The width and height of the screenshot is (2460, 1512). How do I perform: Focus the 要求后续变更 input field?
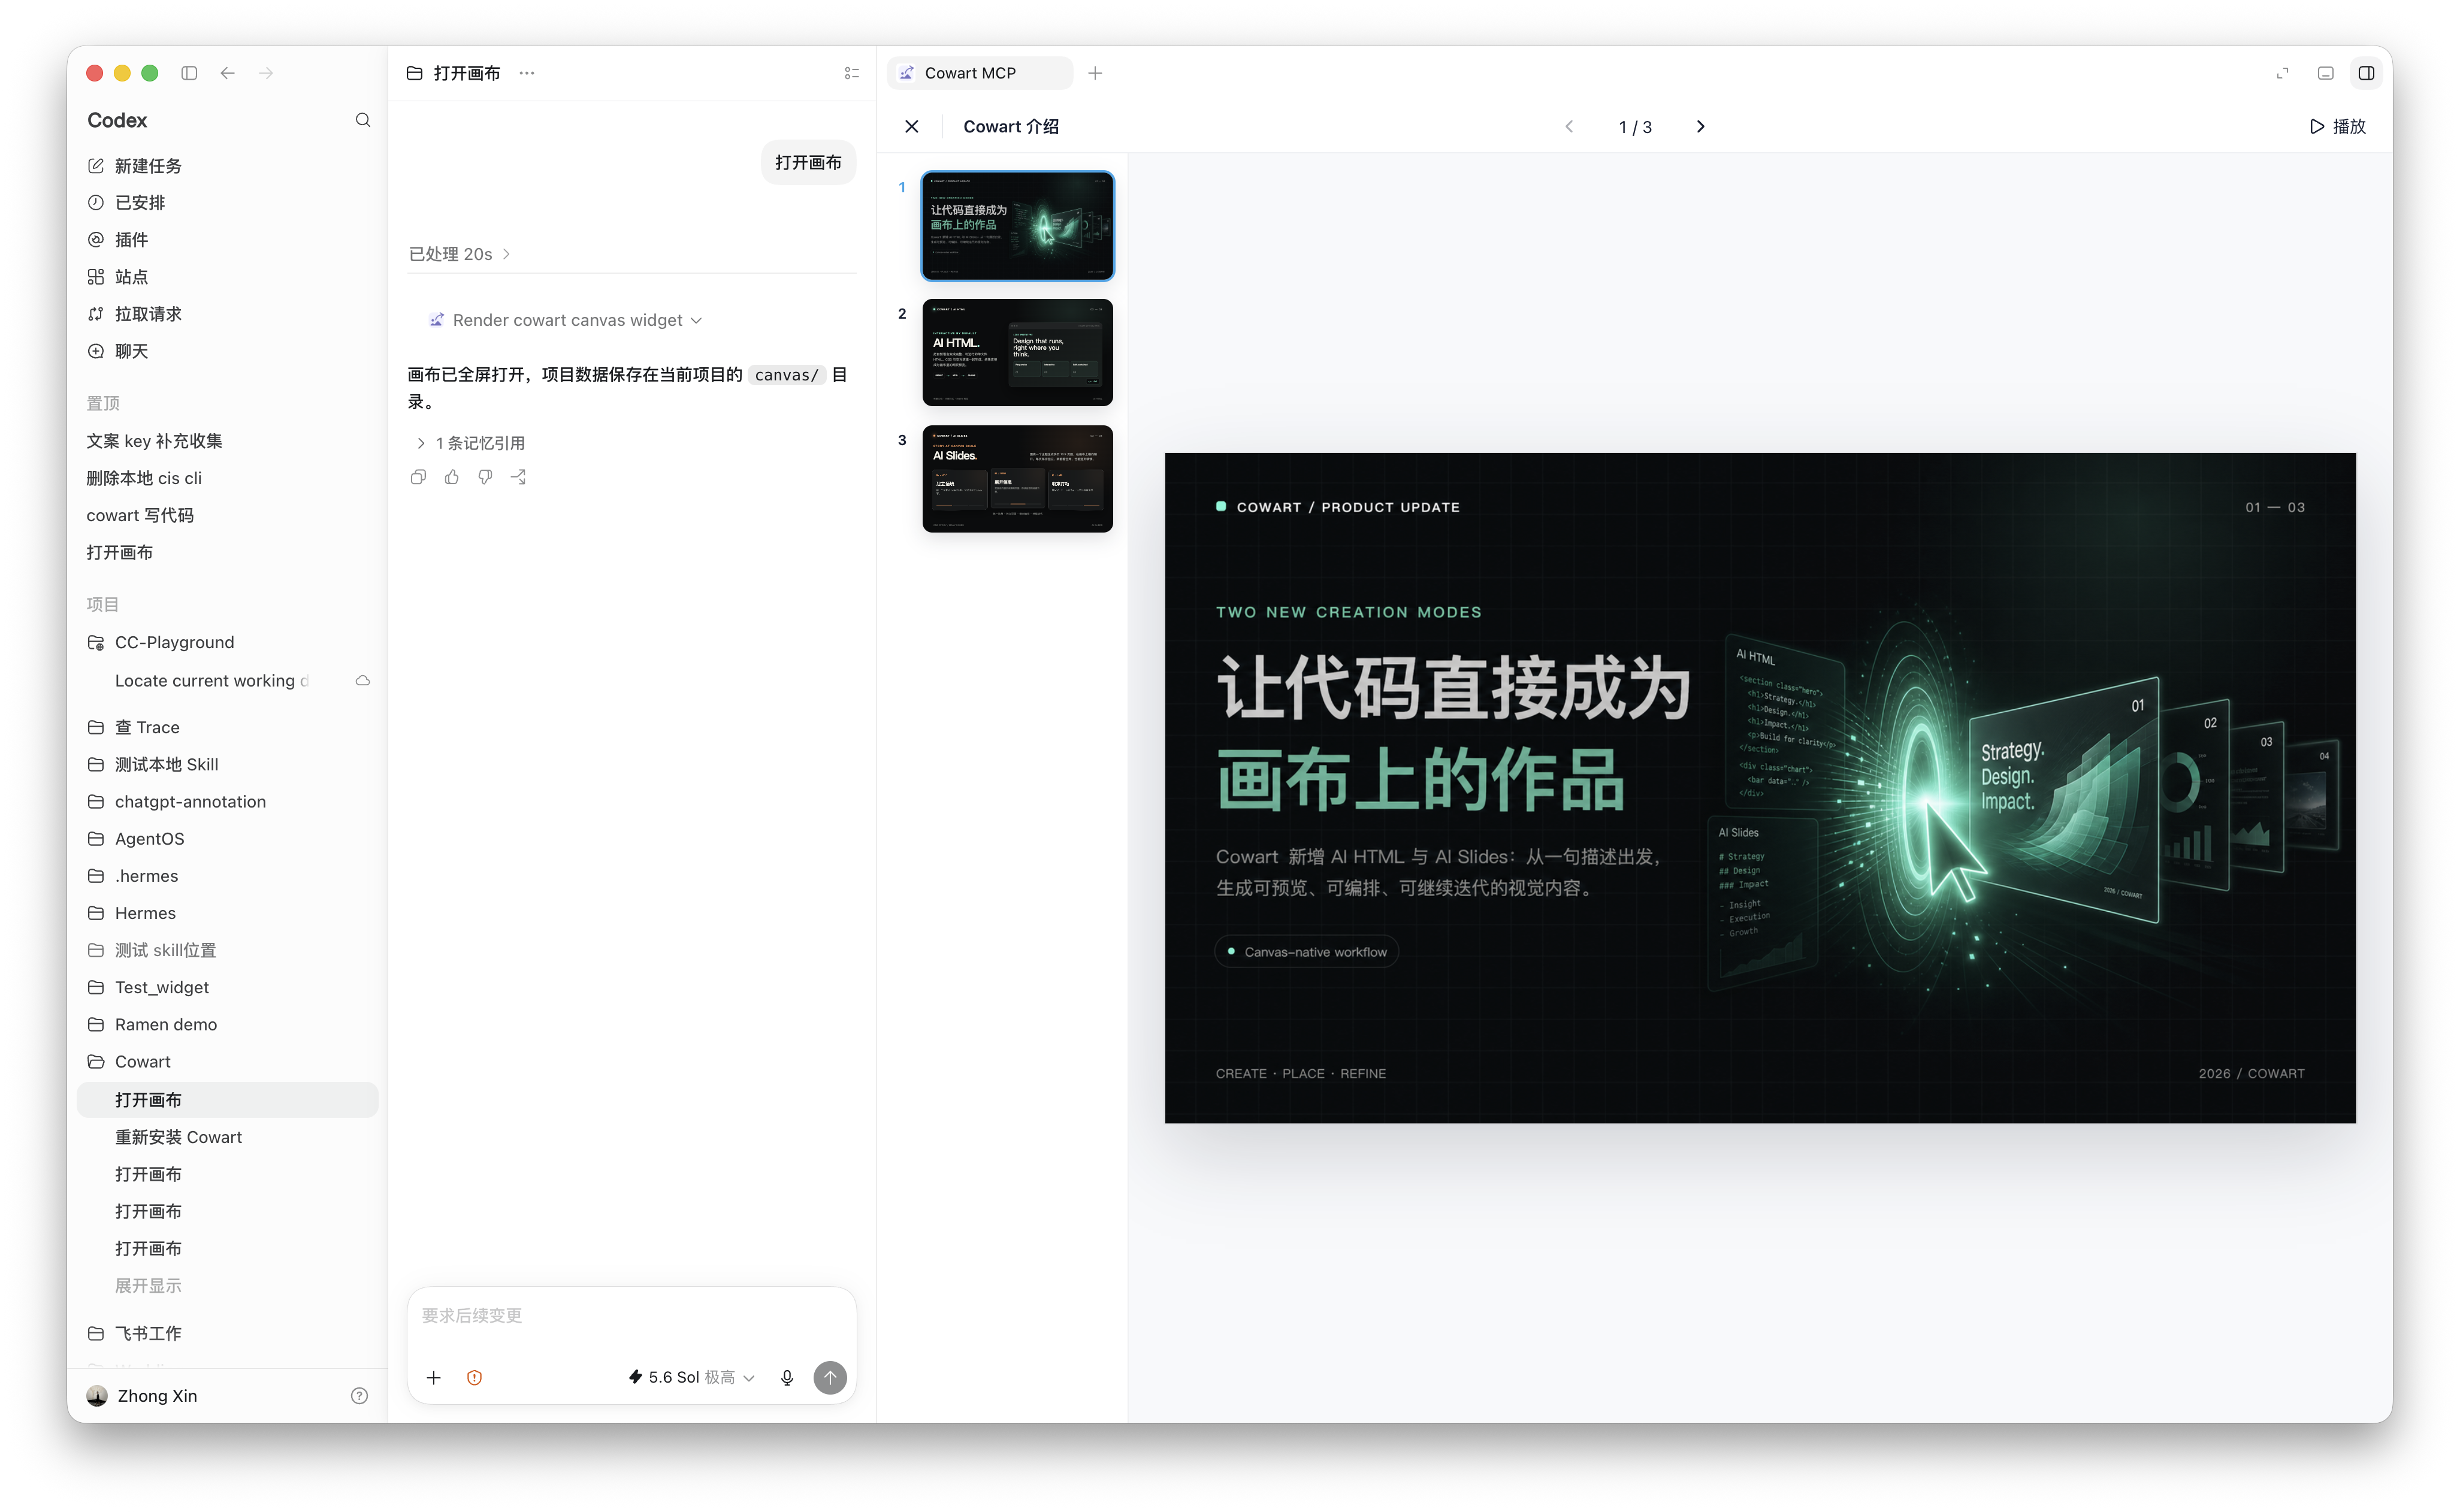(x=632, y=1316)
